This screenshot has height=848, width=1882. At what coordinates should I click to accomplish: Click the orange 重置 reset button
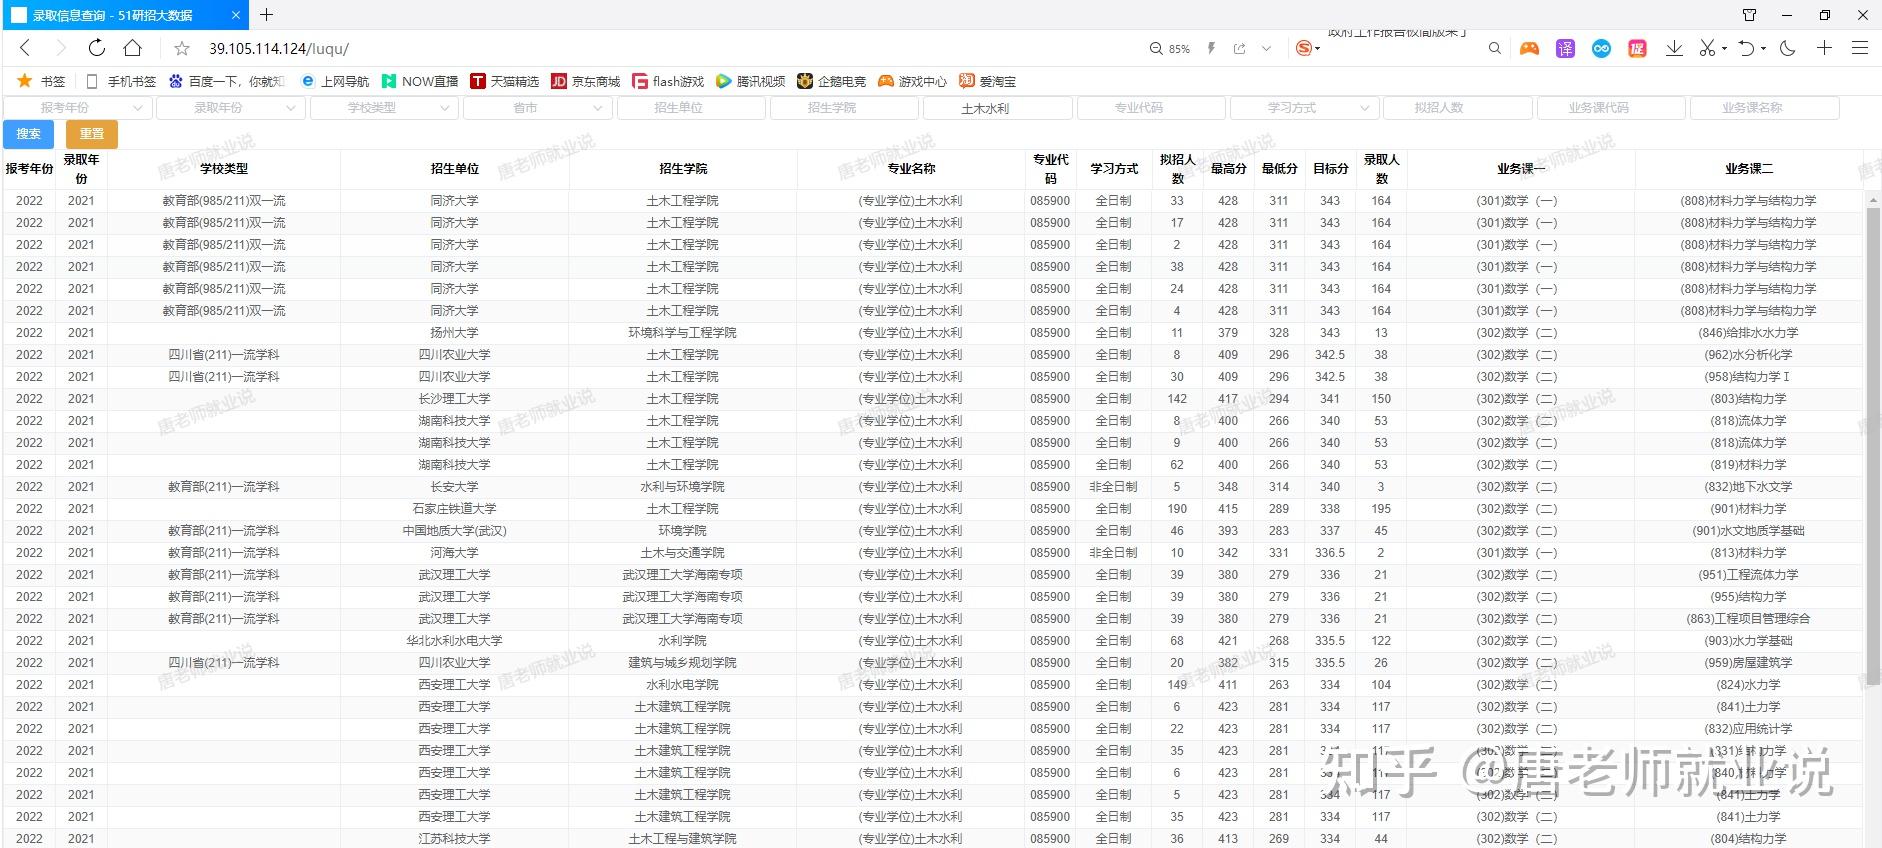point(92,134)
